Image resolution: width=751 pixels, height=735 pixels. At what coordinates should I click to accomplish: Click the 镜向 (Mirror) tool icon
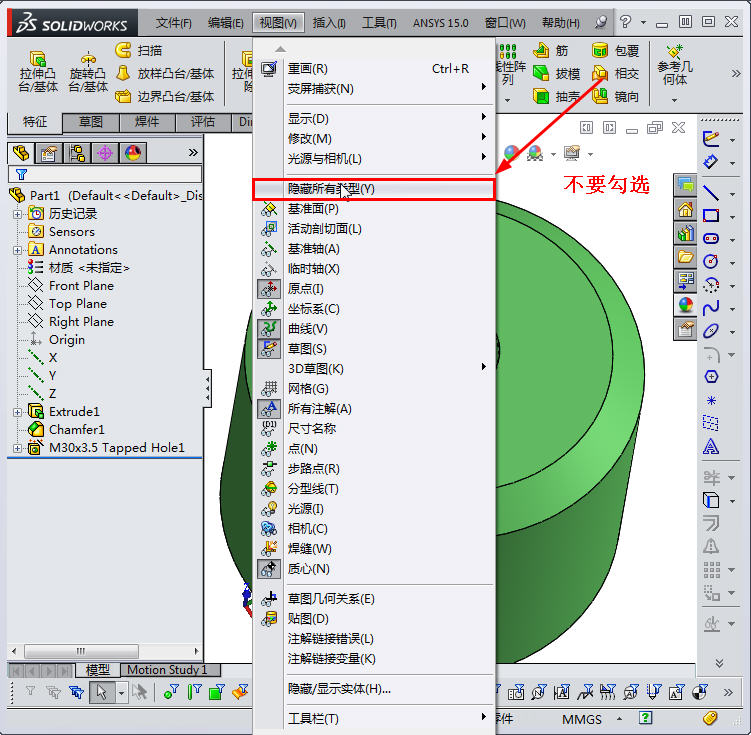click(600, 96)
